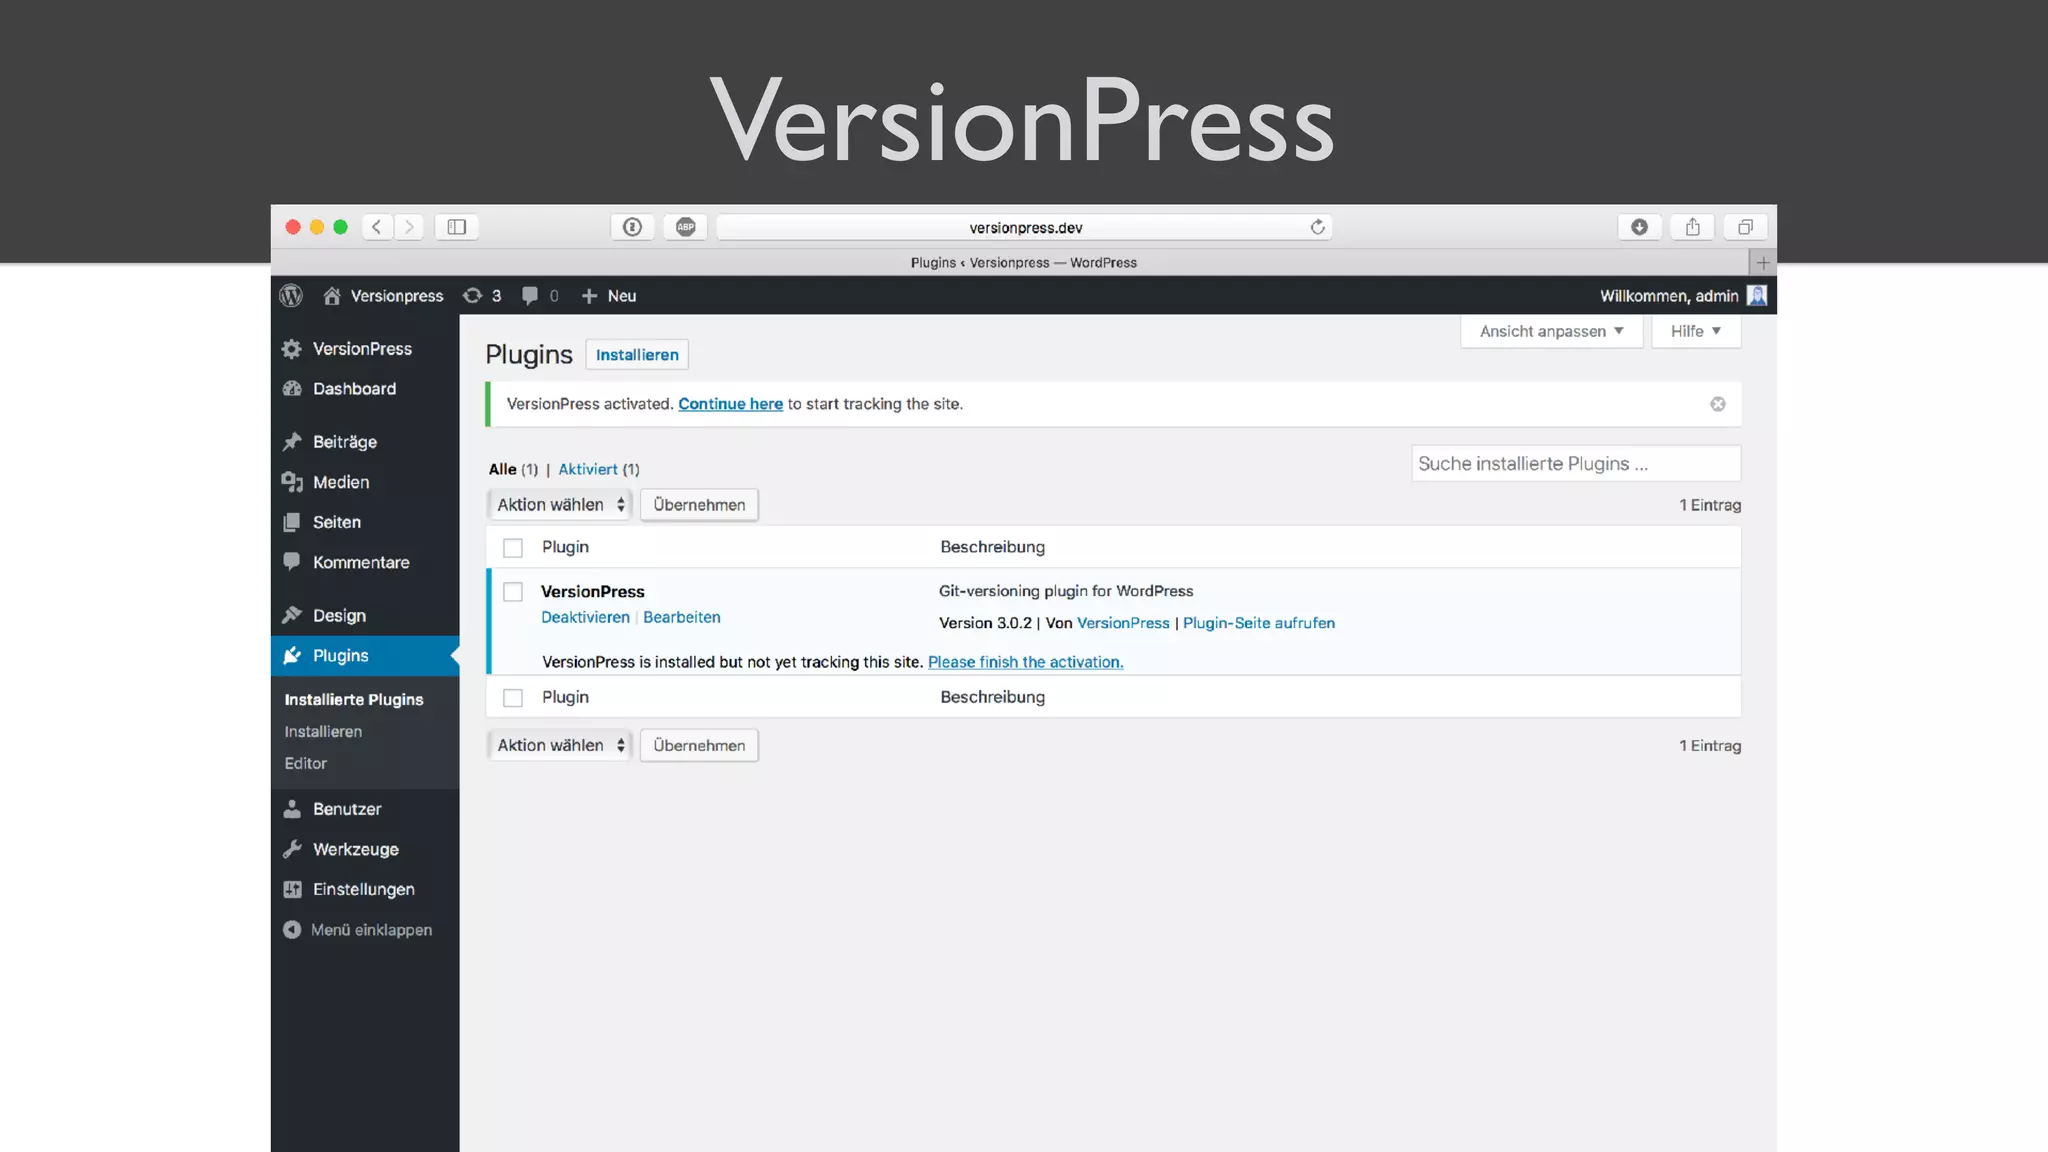Image resolution: width=2048 pixels, height=1152 pixels.
Task: Tick the select-all checkbox in table header
Action: coord(513,548)
